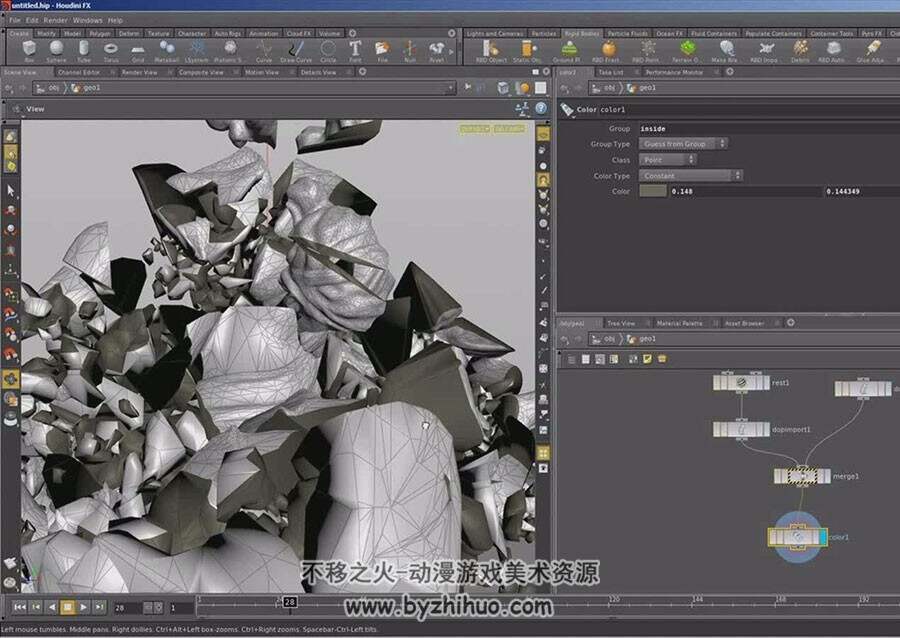Expand the viewport path dropdown arrow
This screenshot has height=638, width=900.
coord(451,88)
